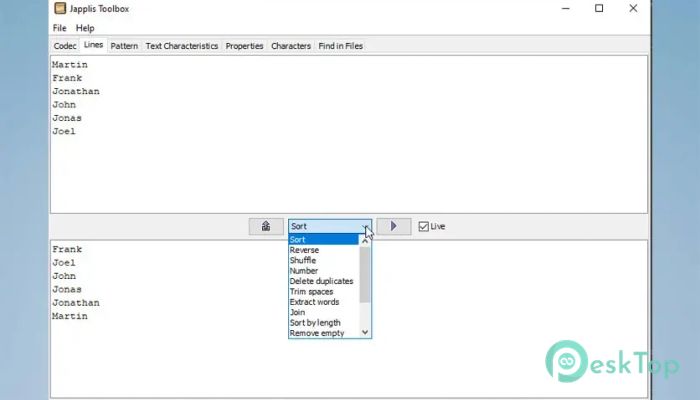Click the dropdown list scrollbar thumb
Viewport: 700px width, 400px height.
pos(365,274)
